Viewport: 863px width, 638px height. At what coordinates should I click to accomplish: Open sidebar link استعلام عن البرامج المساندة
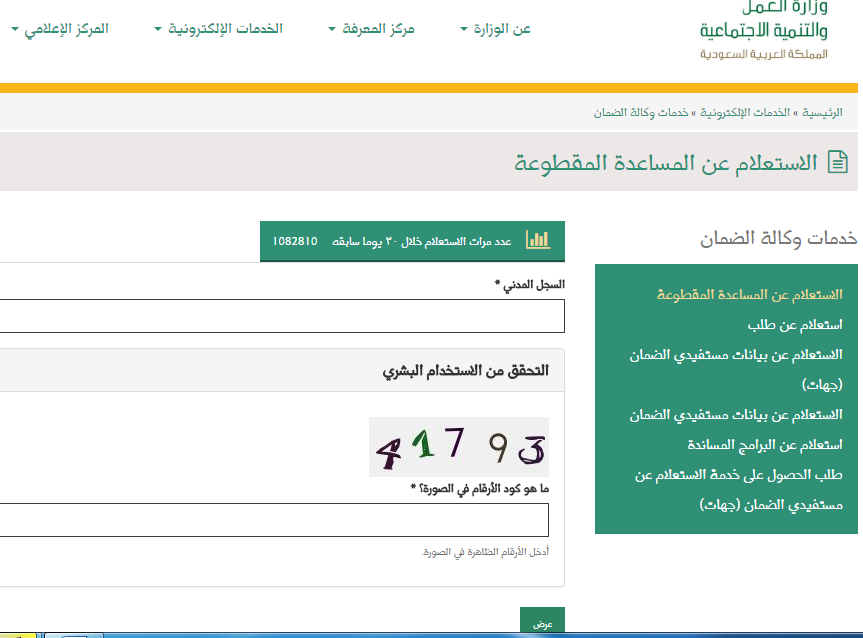click(x=765, y=445)
